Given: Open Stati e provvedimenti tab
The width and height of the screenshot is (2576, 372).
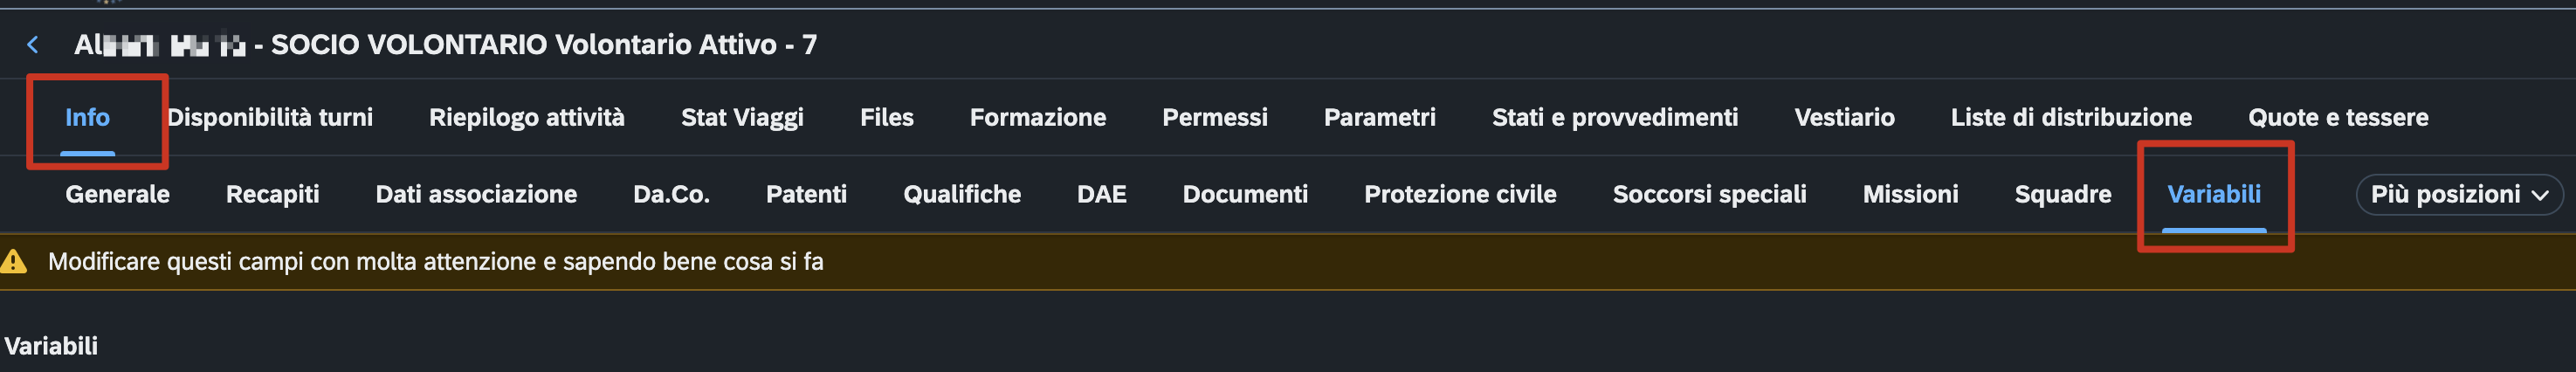Looking at the screenshot, I should coord(1614,118).
